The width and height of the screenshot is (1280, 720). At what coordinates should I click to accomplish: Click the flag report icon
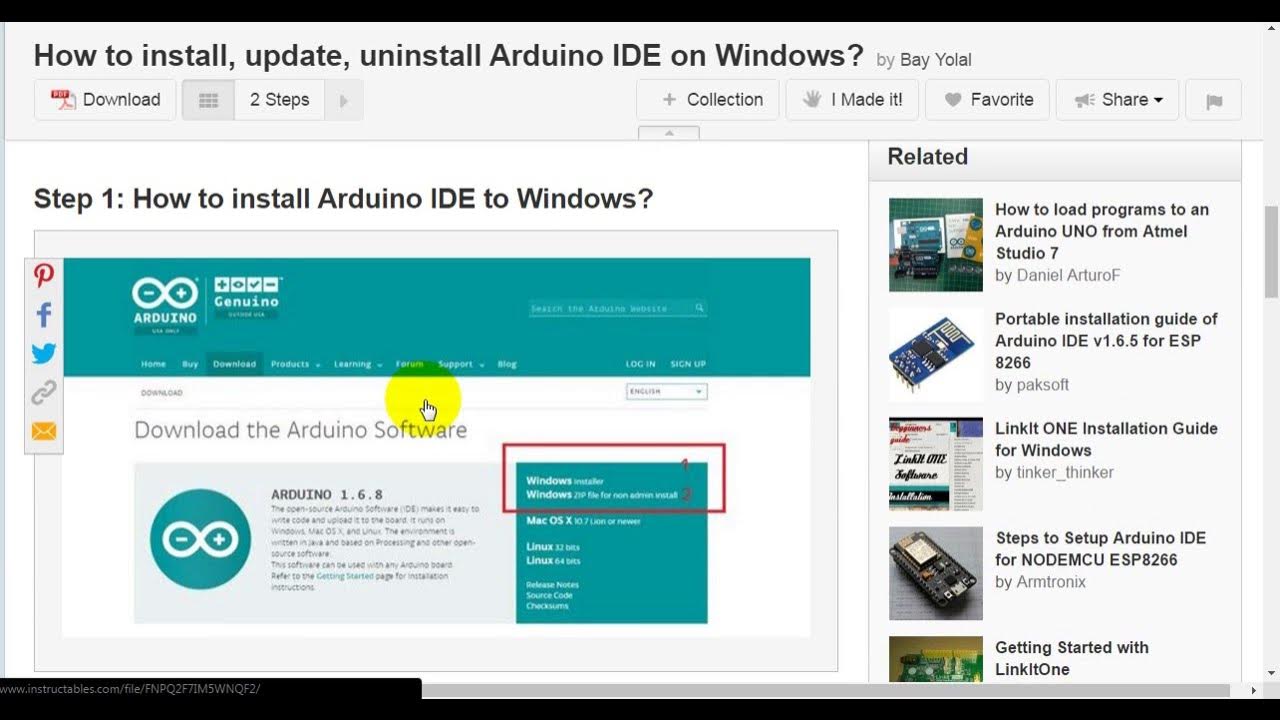click(x=1213, y=100)
